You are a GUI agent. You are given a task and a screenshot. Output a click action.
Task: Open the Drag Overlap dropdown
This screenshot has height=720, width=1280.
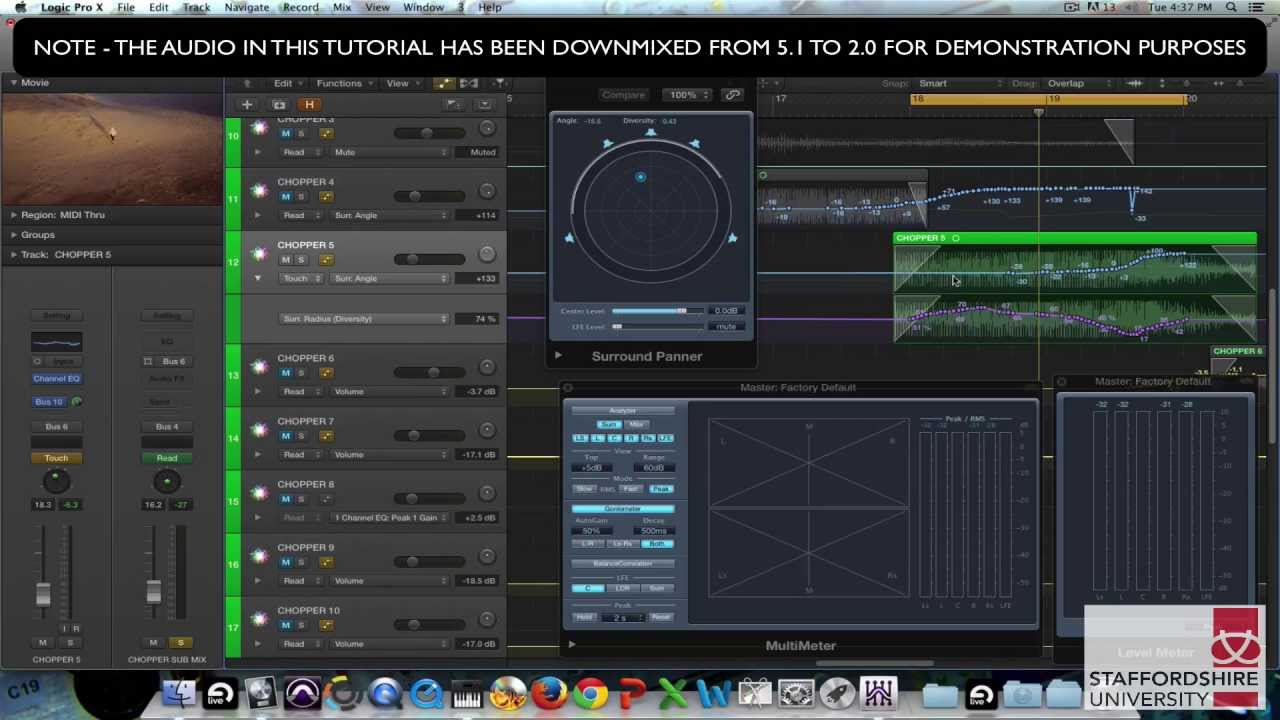tap(1078, 83)
